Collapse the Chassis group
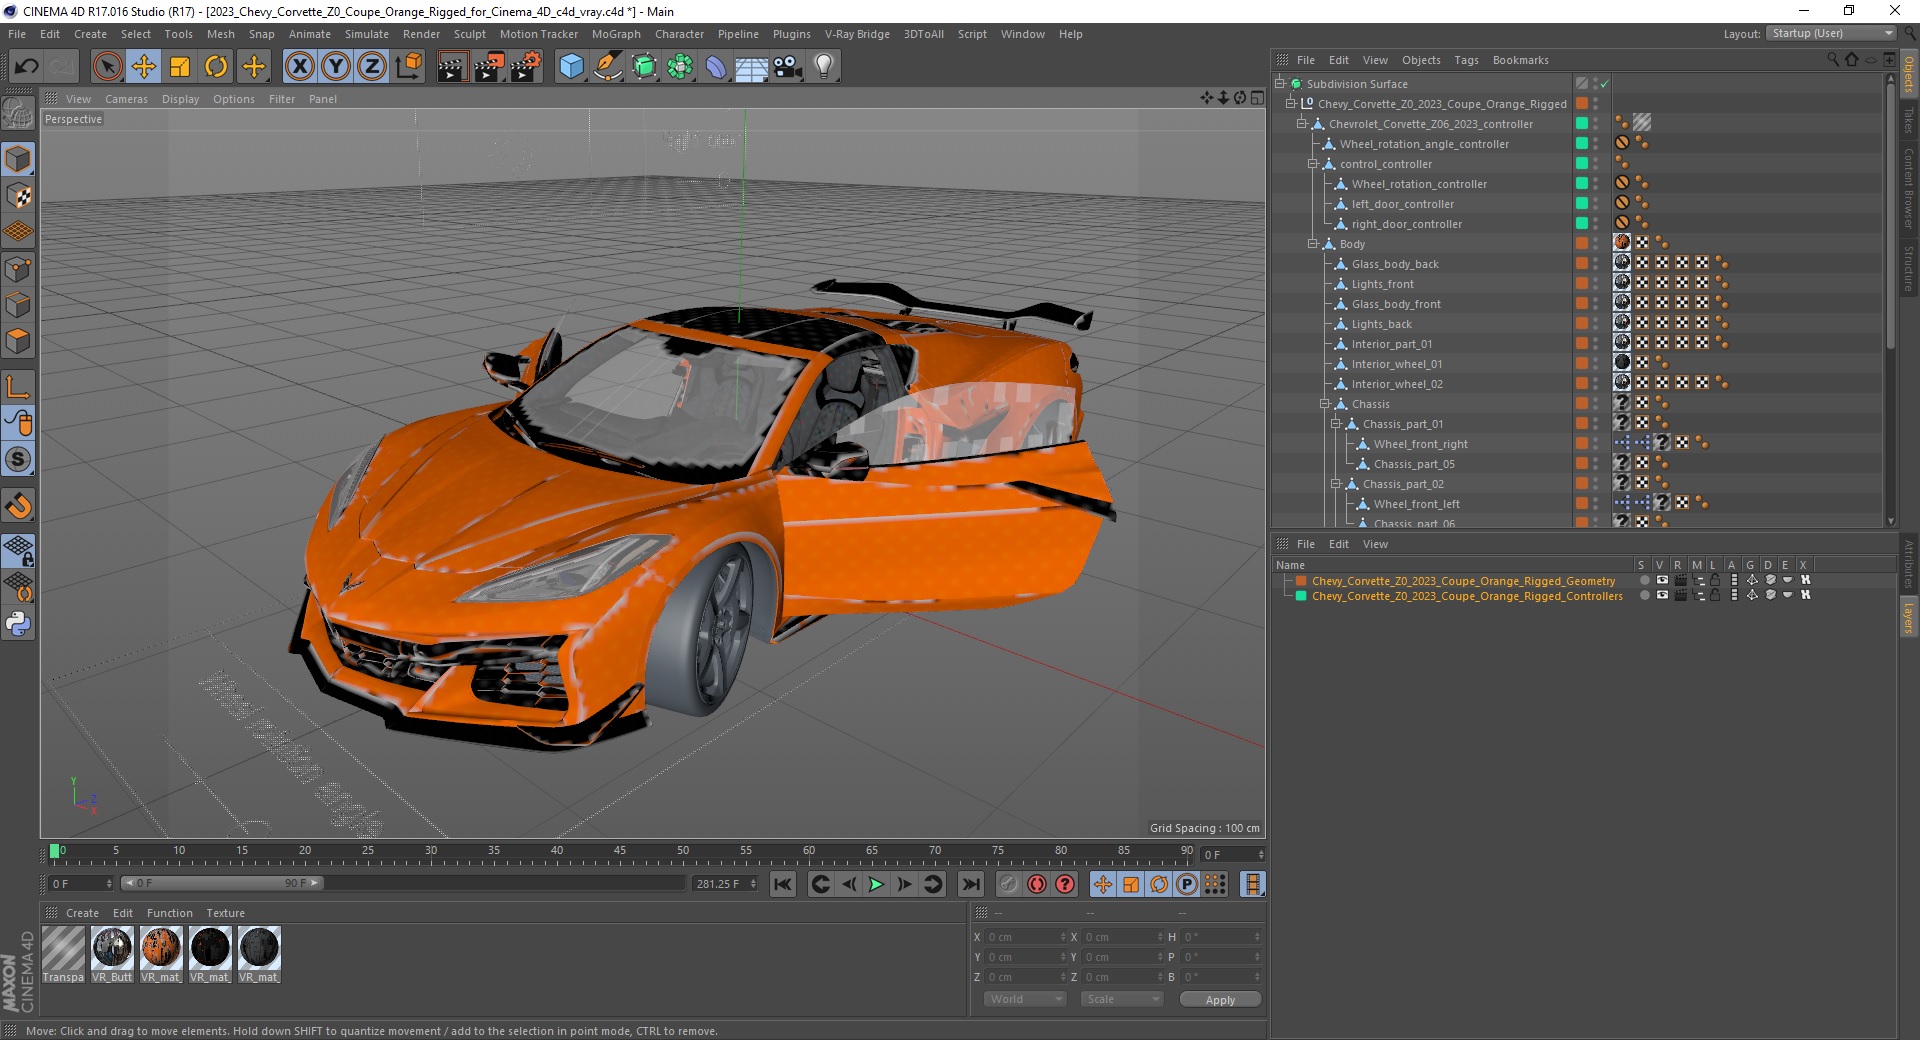The height and width of the screenshot is (1040, 1920). click(x=1324, y=404)
